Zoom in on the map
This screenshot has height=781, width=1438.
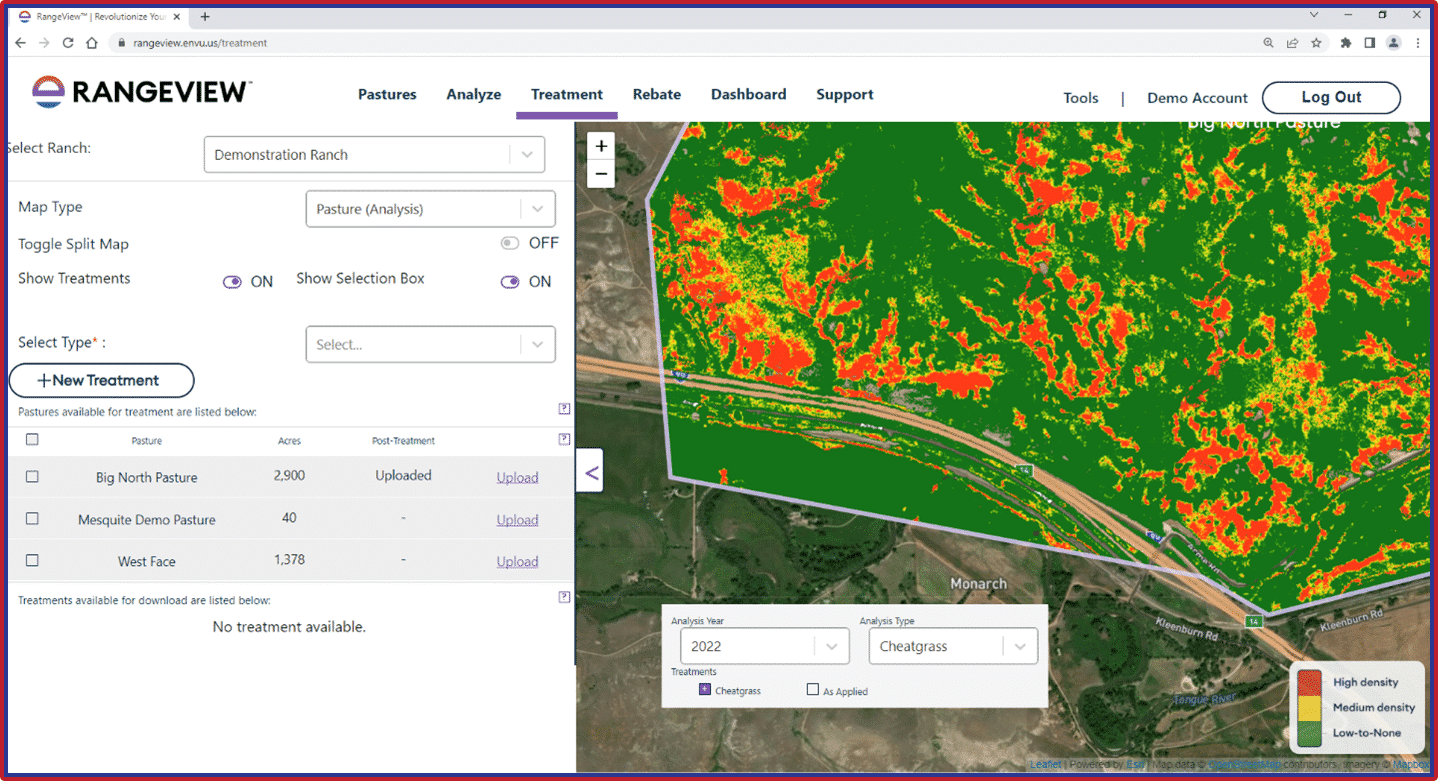601,146
